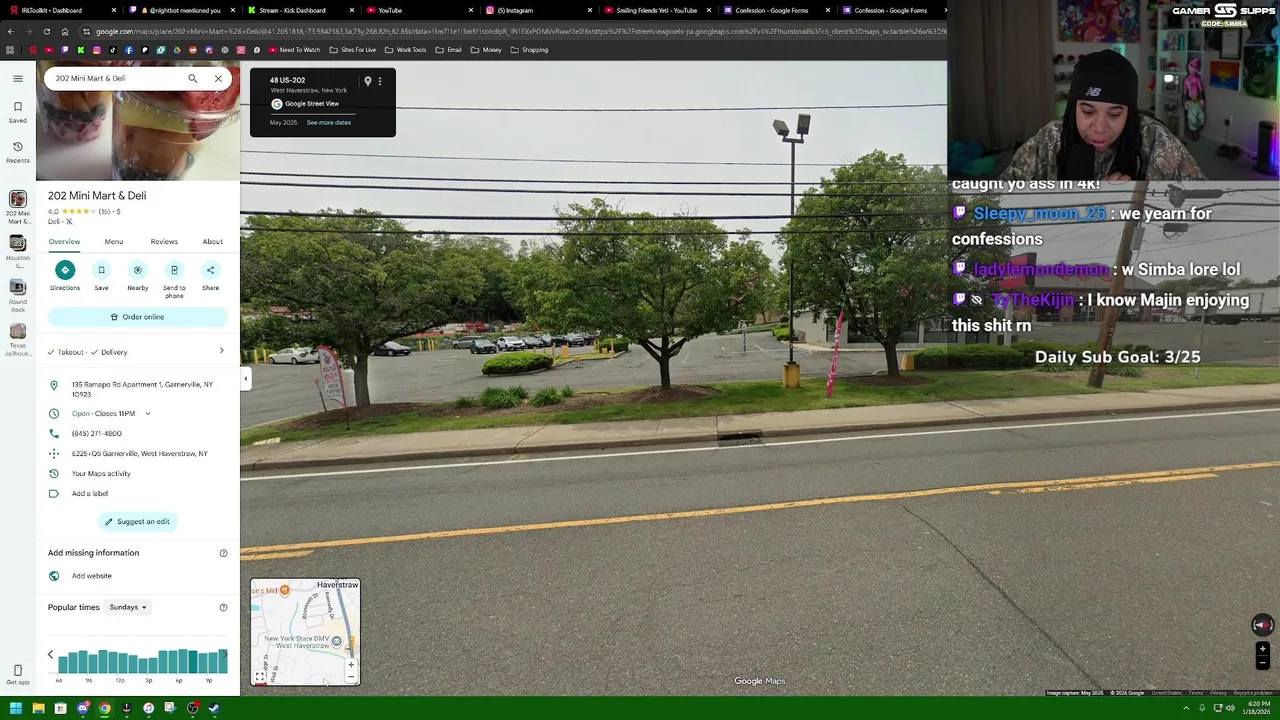Switch to the Overview tab
The height and width of the screenshot is (720, 1280).
[64, 241]
